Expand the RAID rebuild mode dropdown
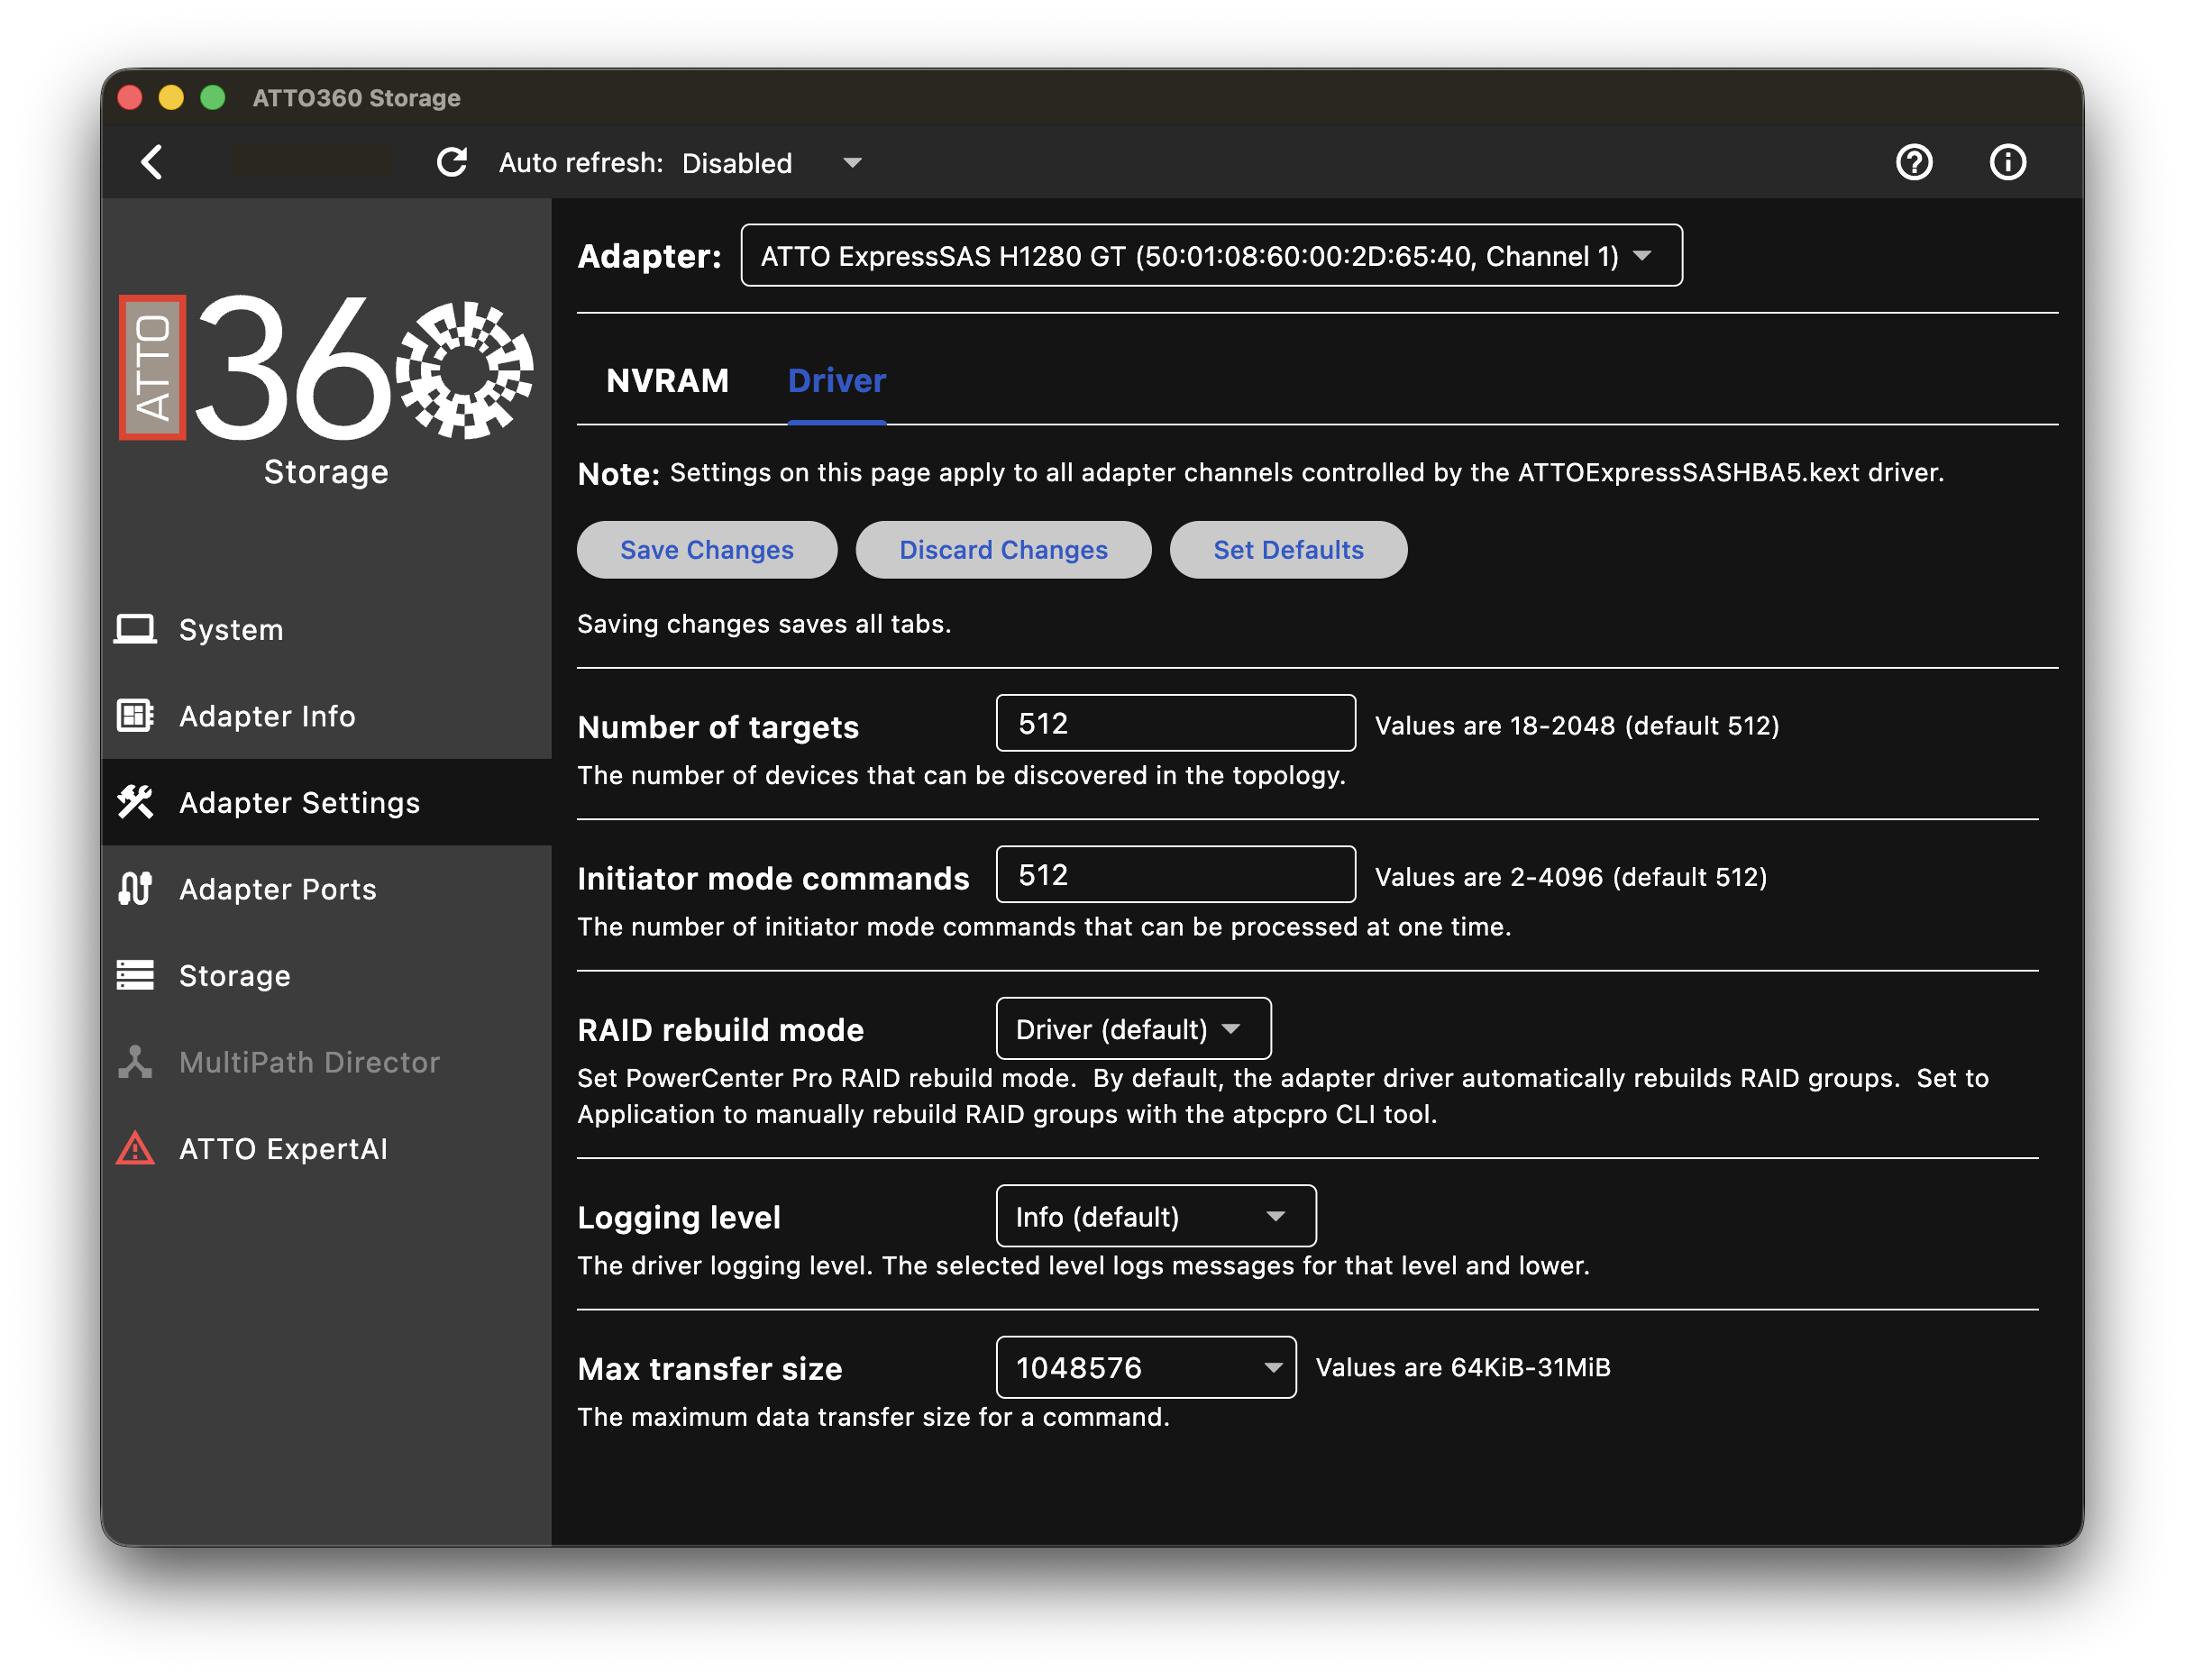This screenshot has width=2185, height=1680. pos(1132,1029)
